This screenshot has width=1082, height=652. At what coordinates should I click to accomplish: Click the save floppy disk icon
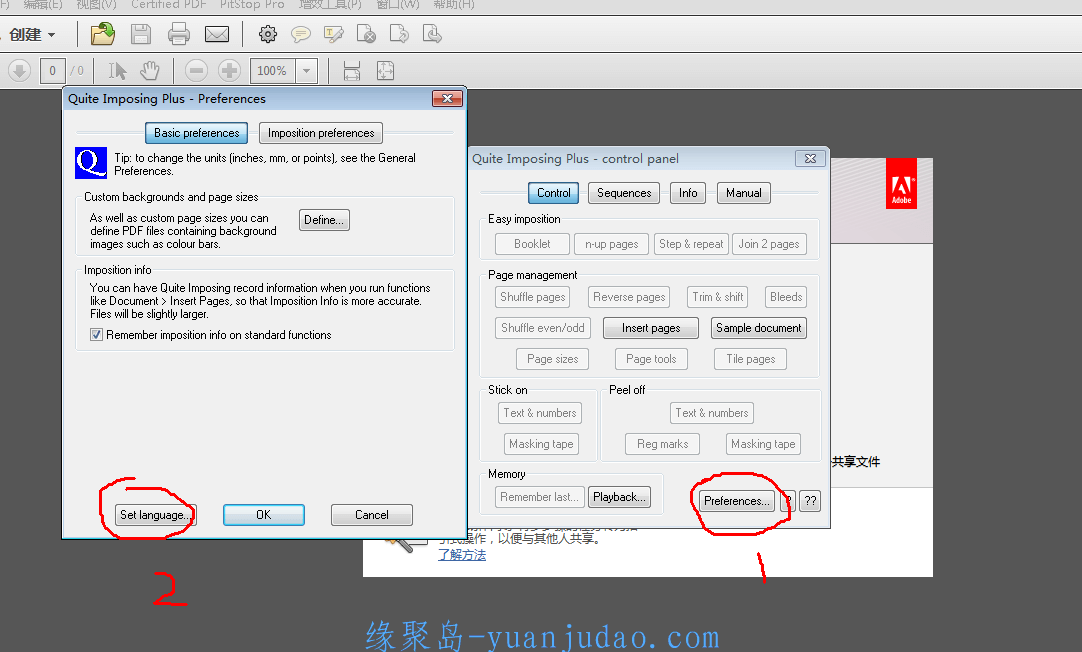click(141, 34)
